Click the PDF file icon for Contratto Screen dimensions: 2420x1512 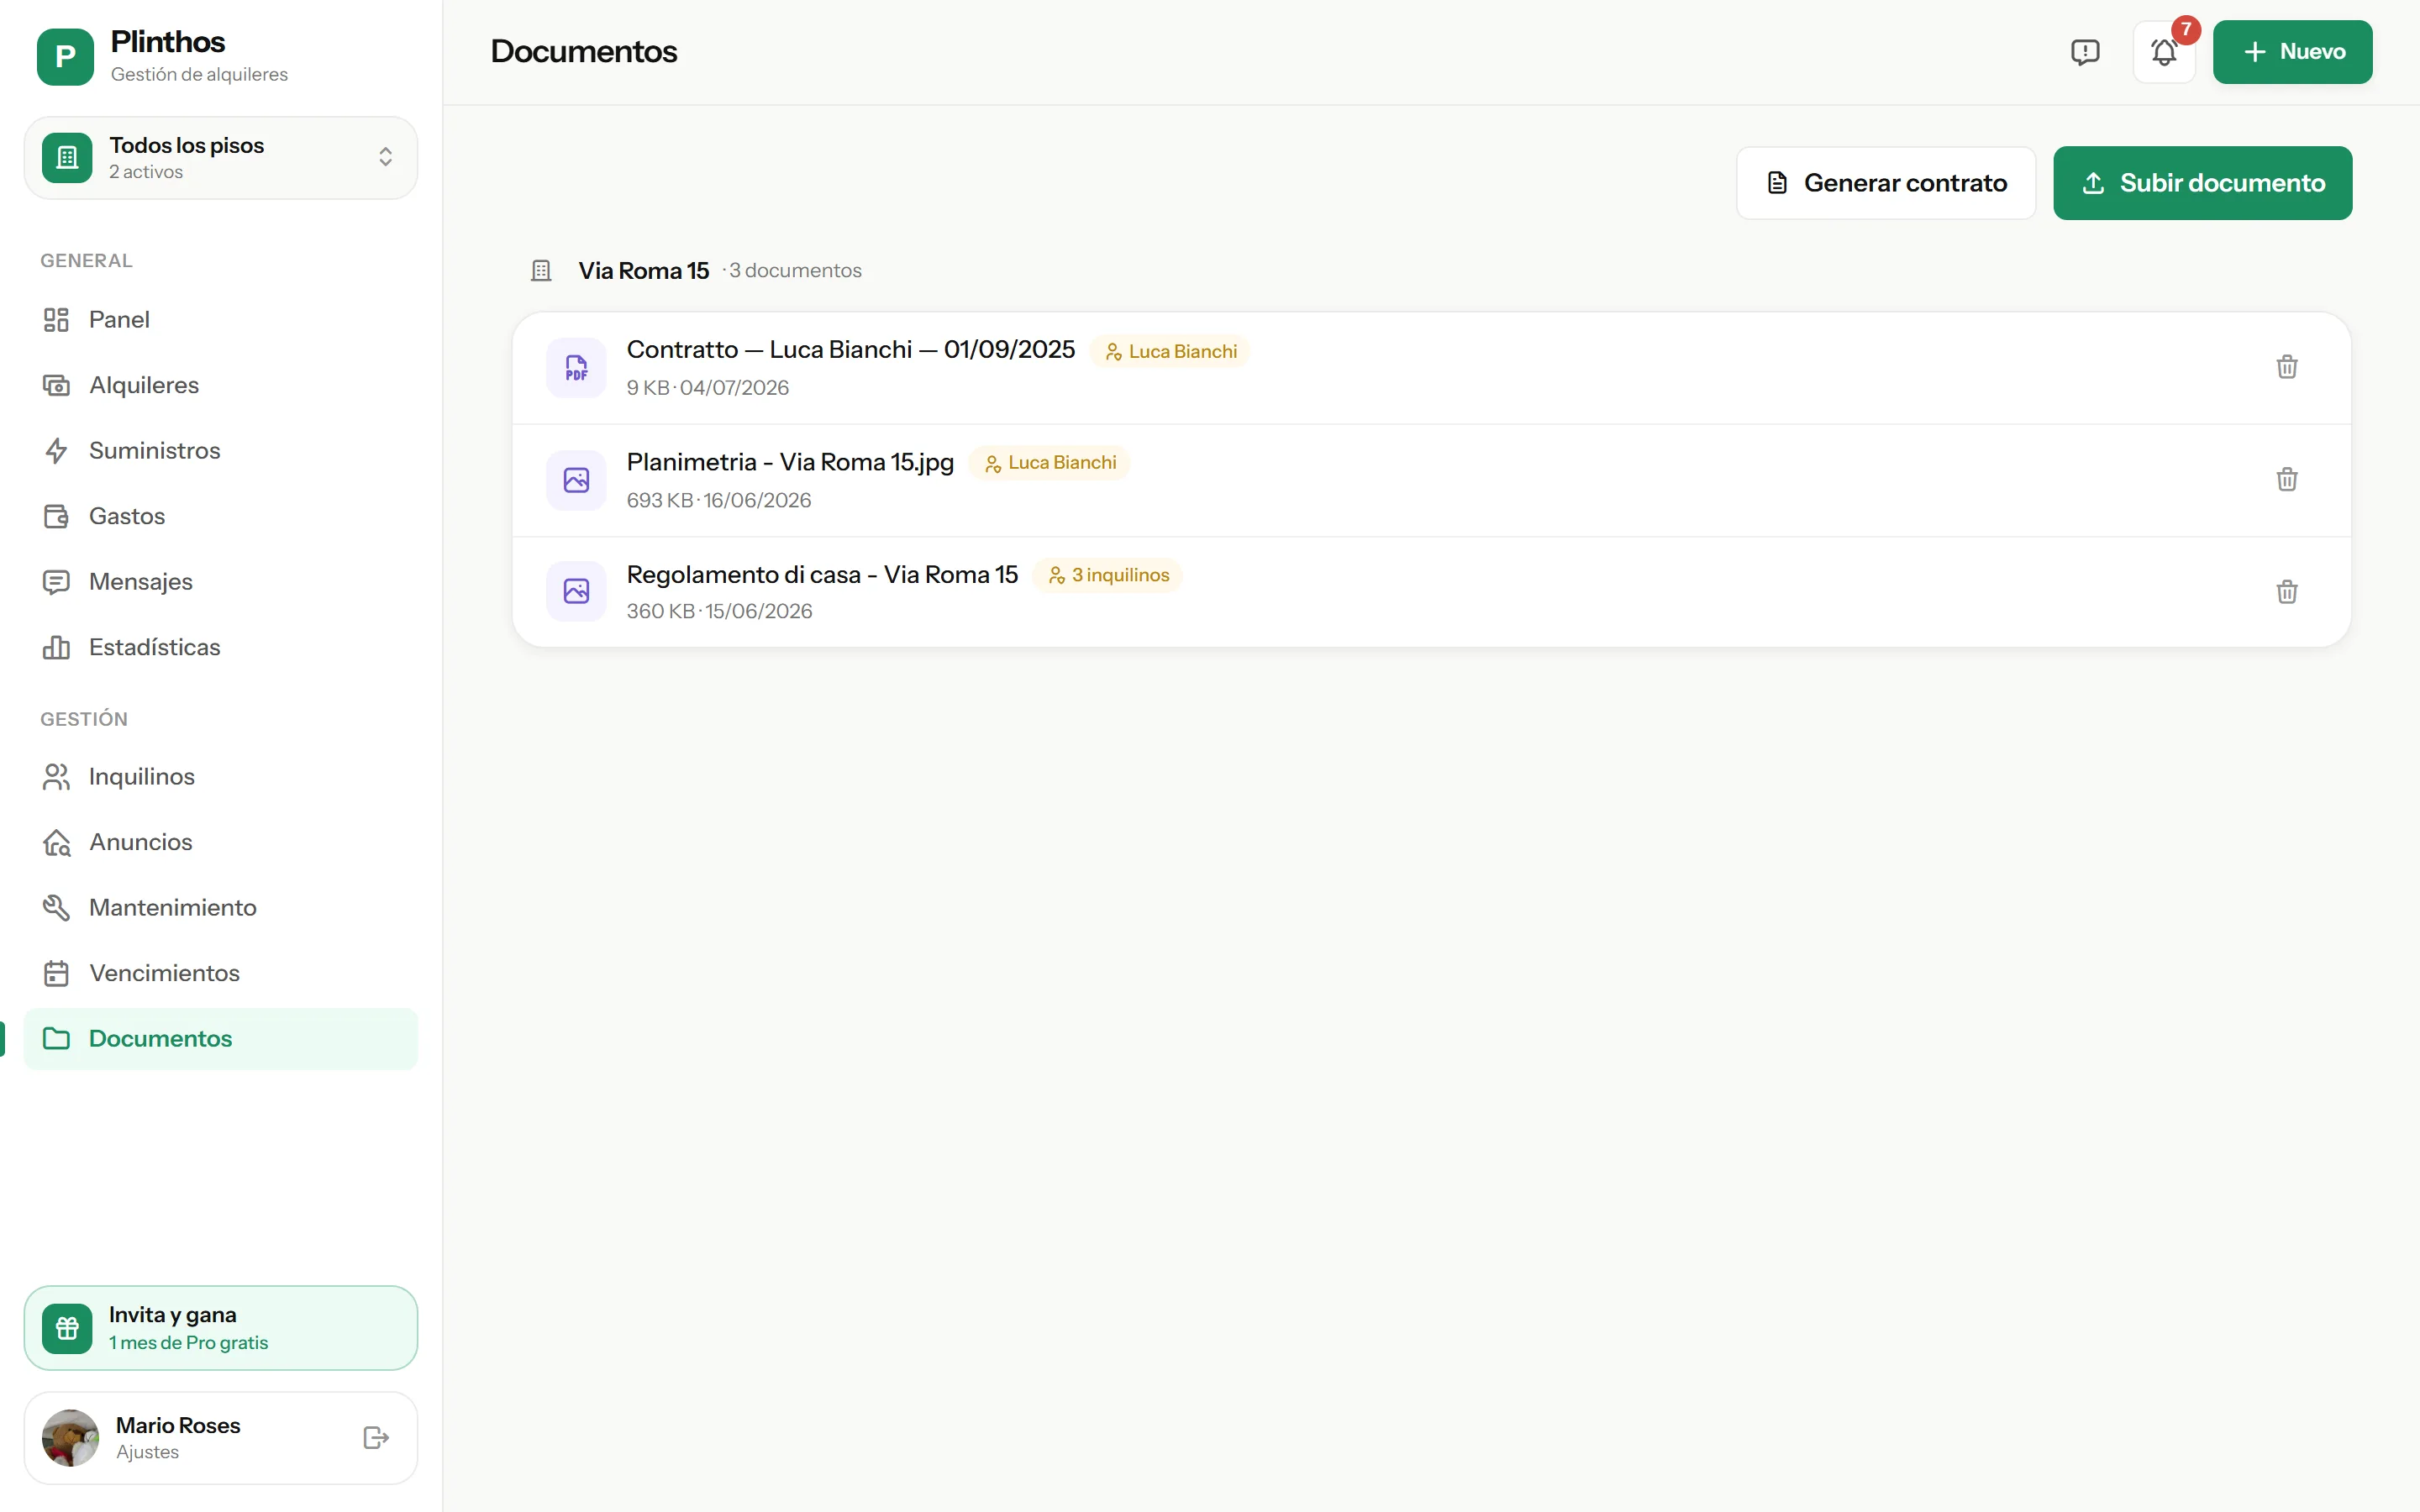[576, 368]
